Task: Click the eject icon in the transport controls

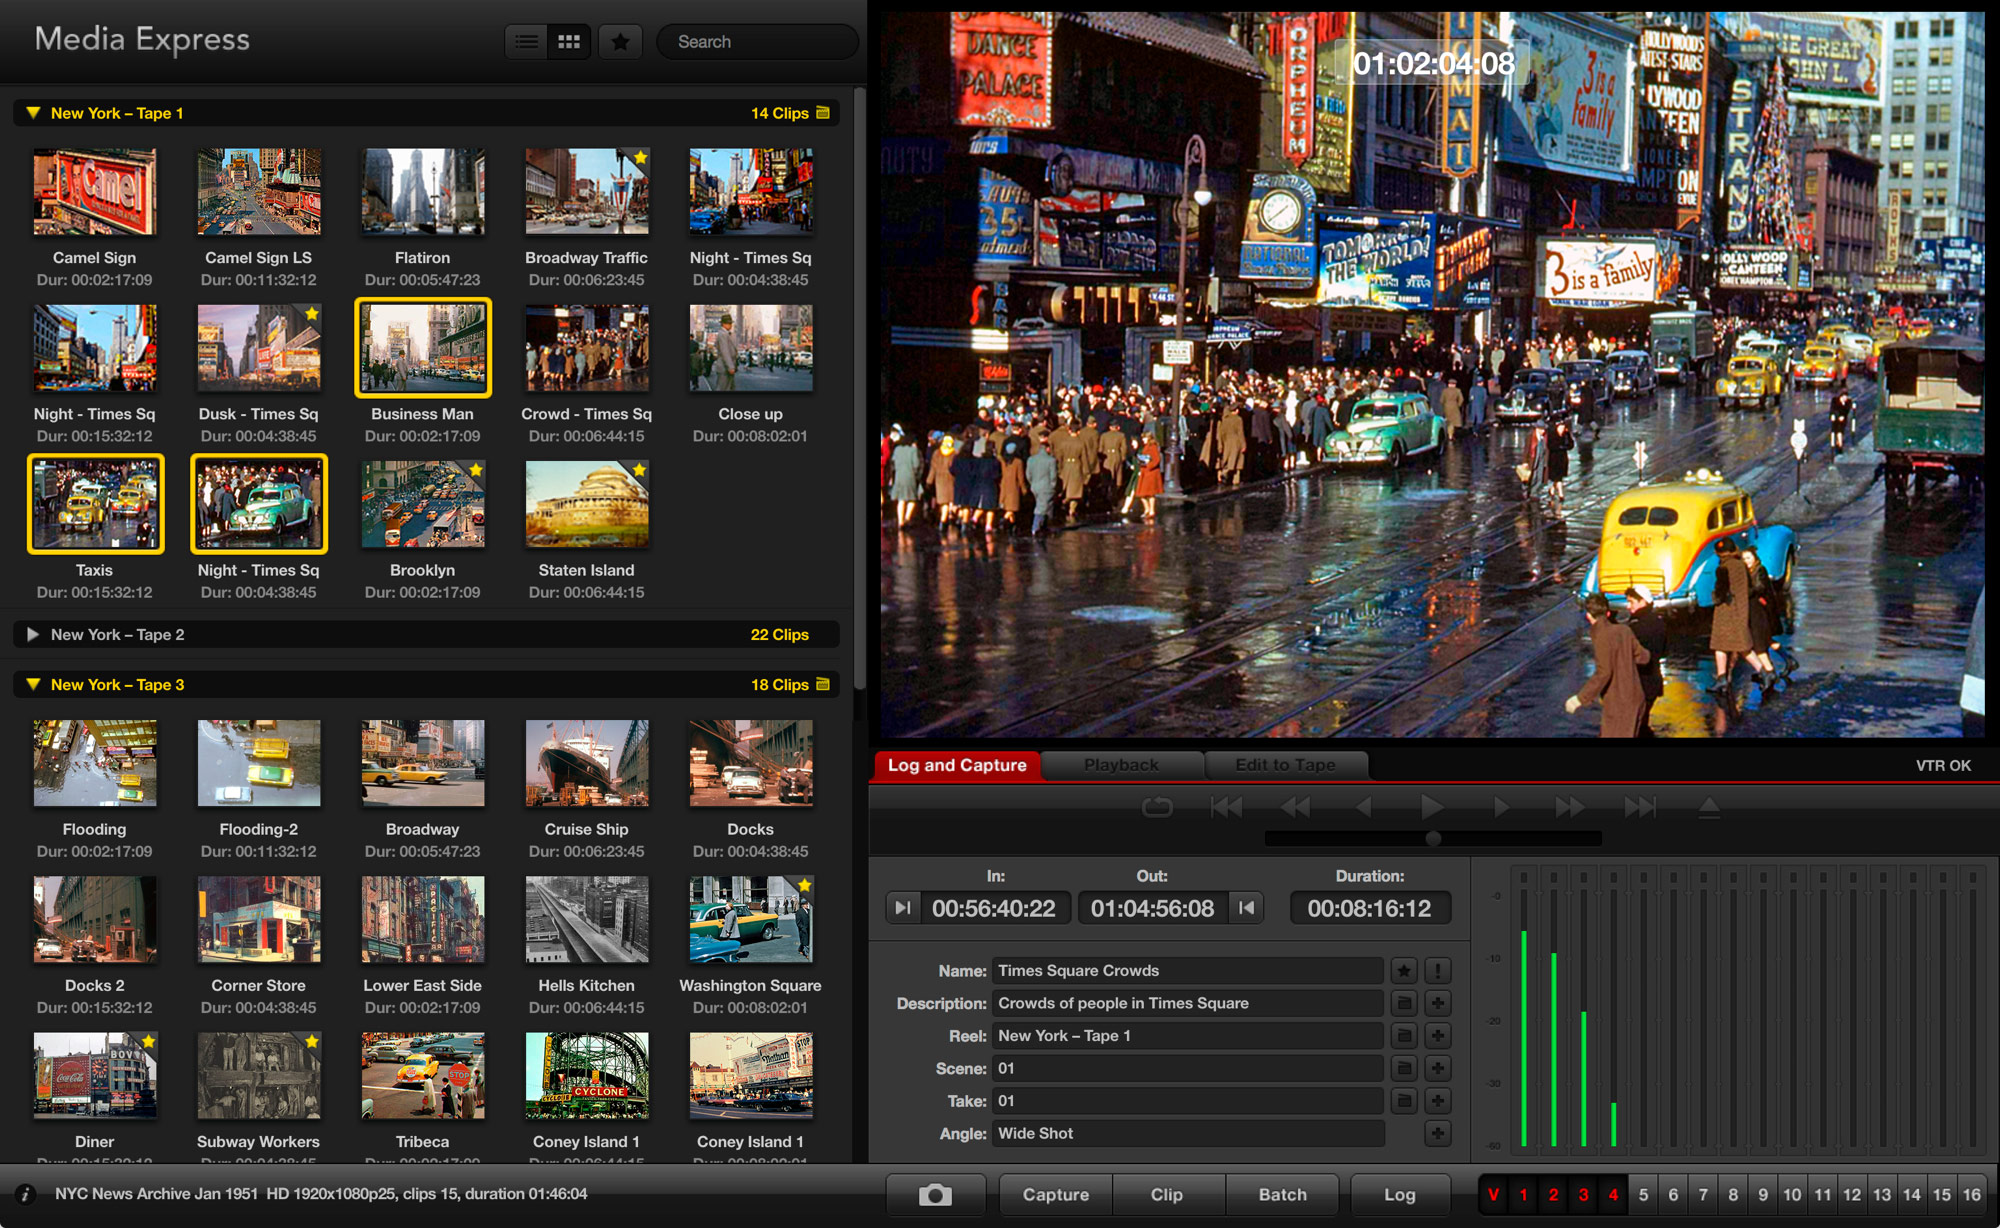Action: pyautogui.click(x=1710, y=806)
